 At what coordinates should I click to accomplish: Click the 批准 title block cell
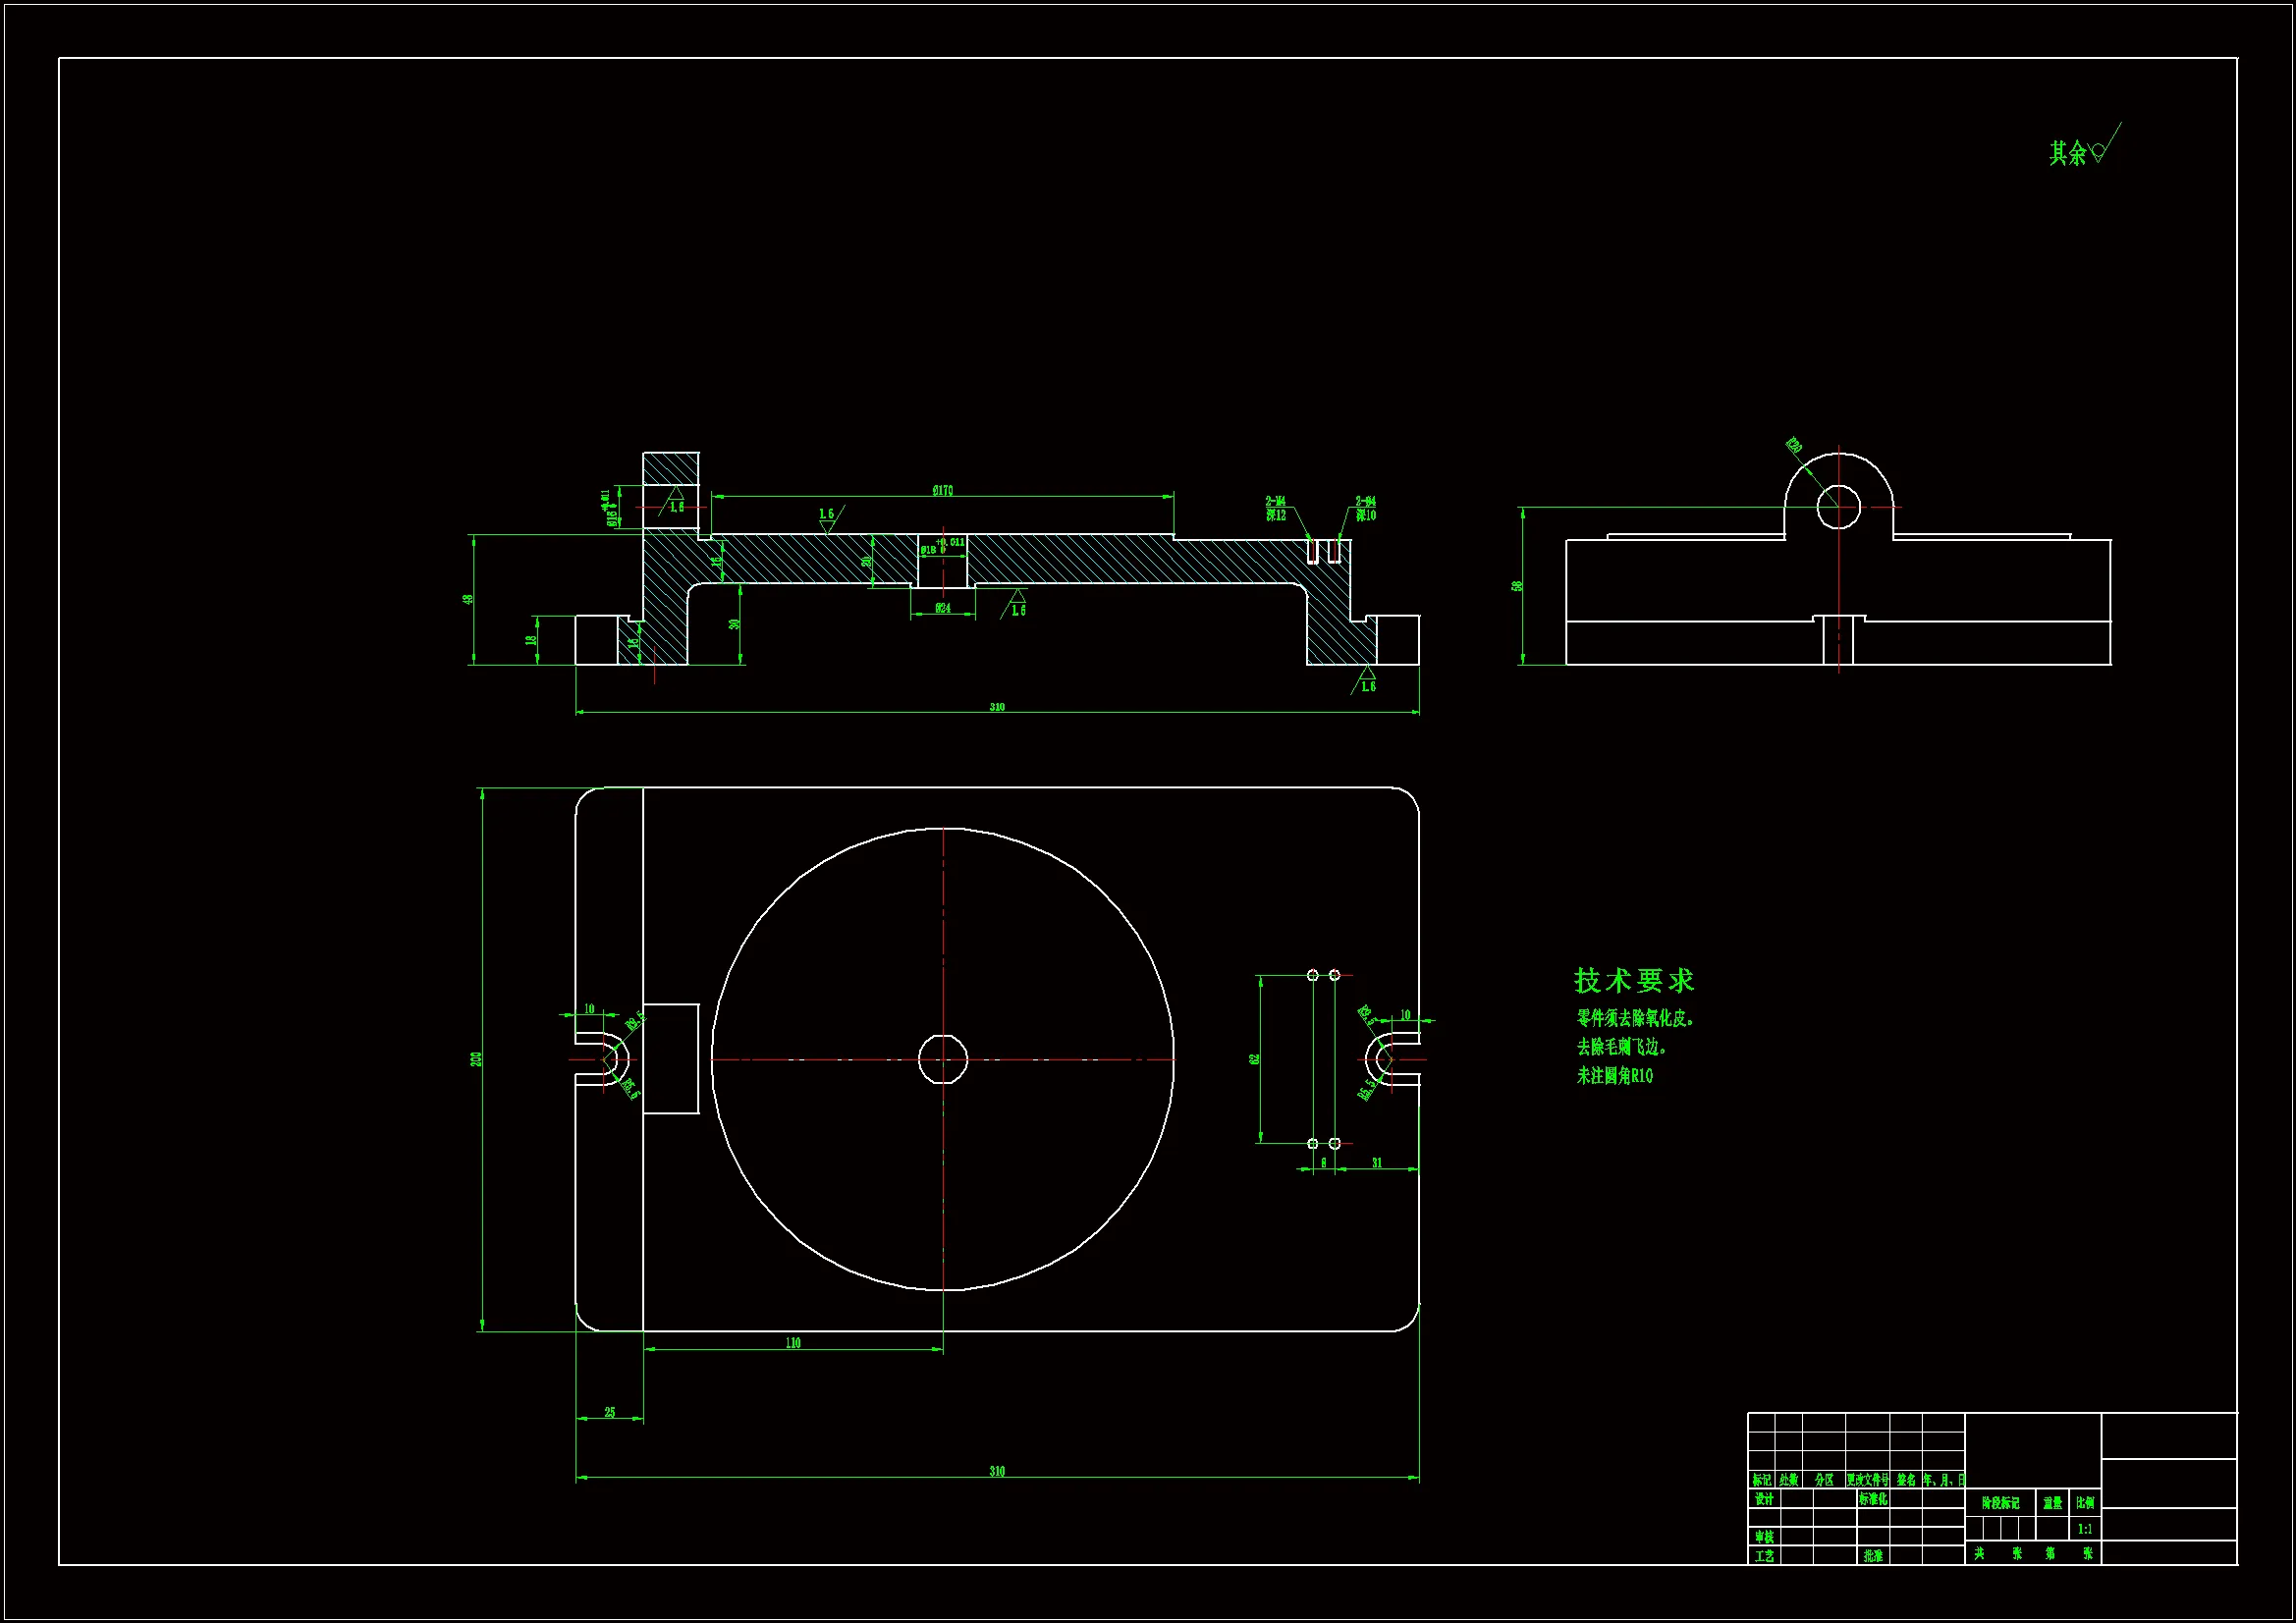click(1873, 1556)
